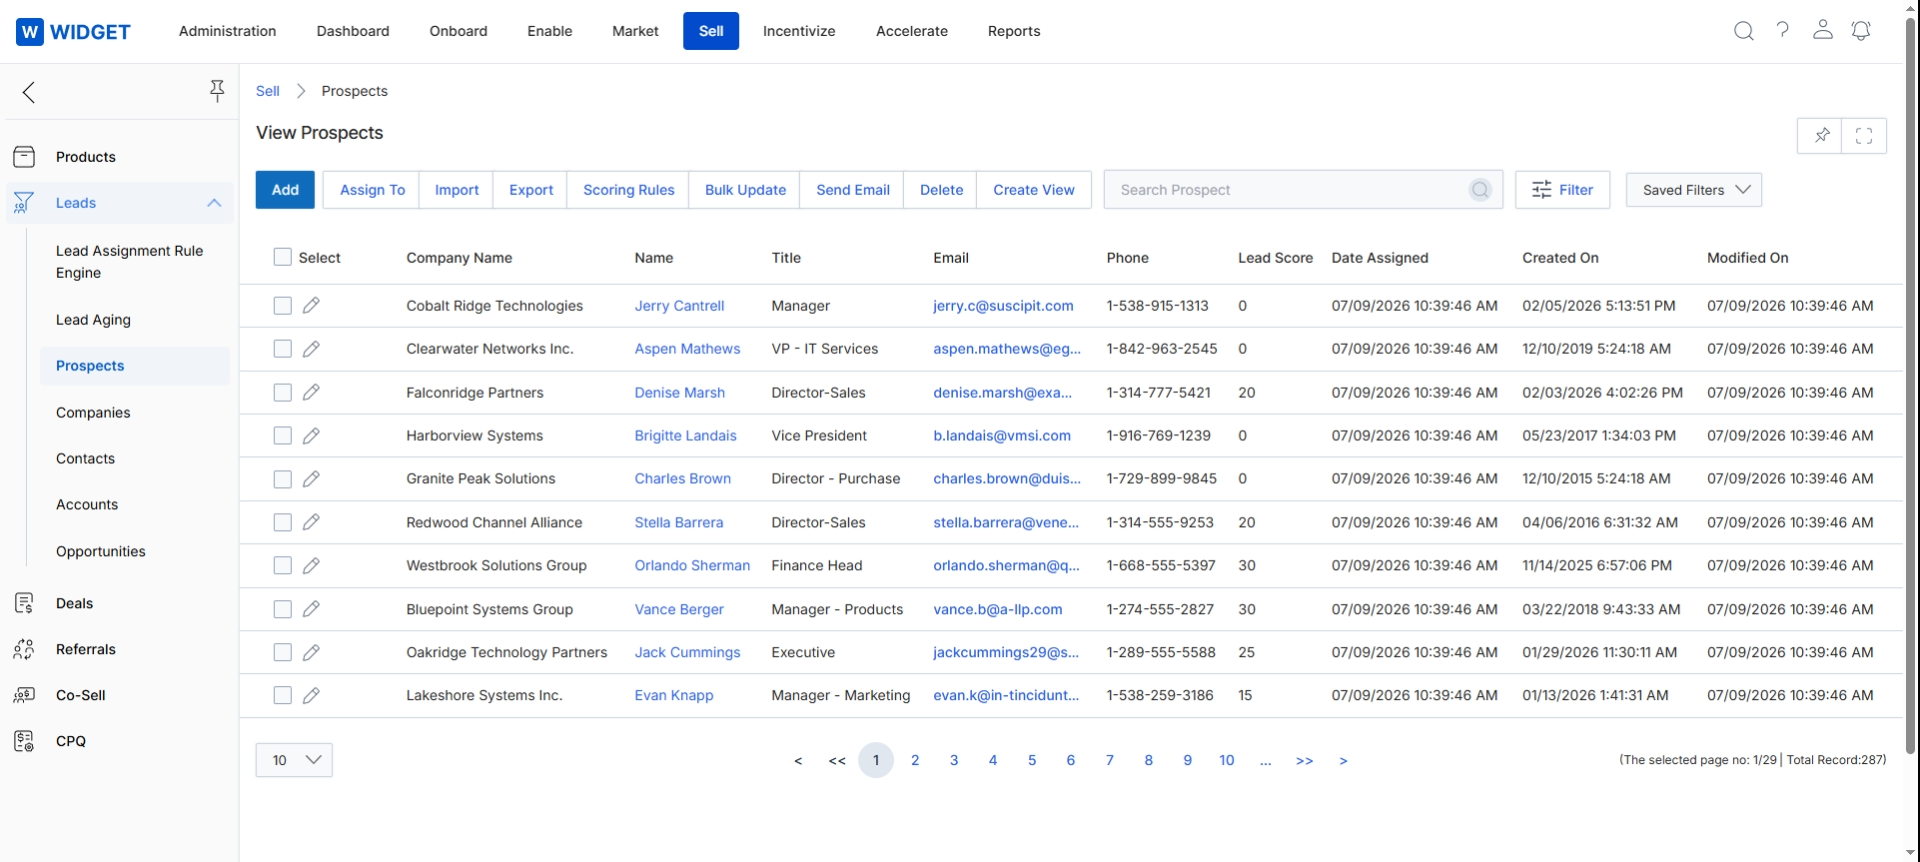Click the Create View button

click(x=1034, y=190)
